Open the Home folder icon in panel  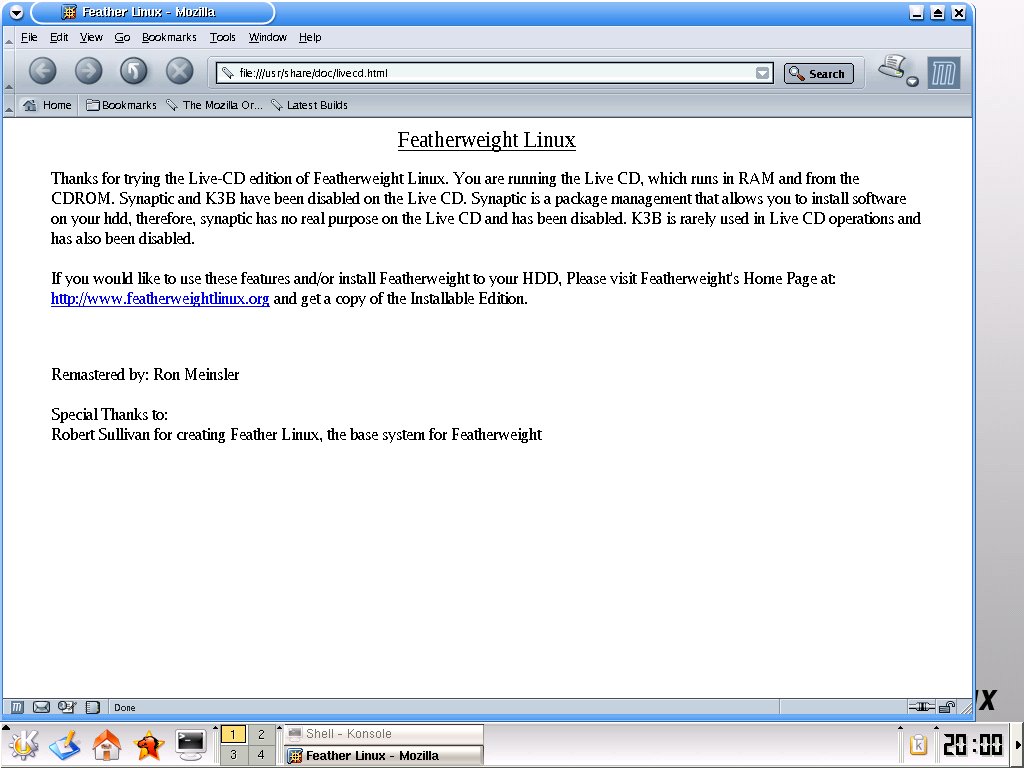click(x=106, y=745)
